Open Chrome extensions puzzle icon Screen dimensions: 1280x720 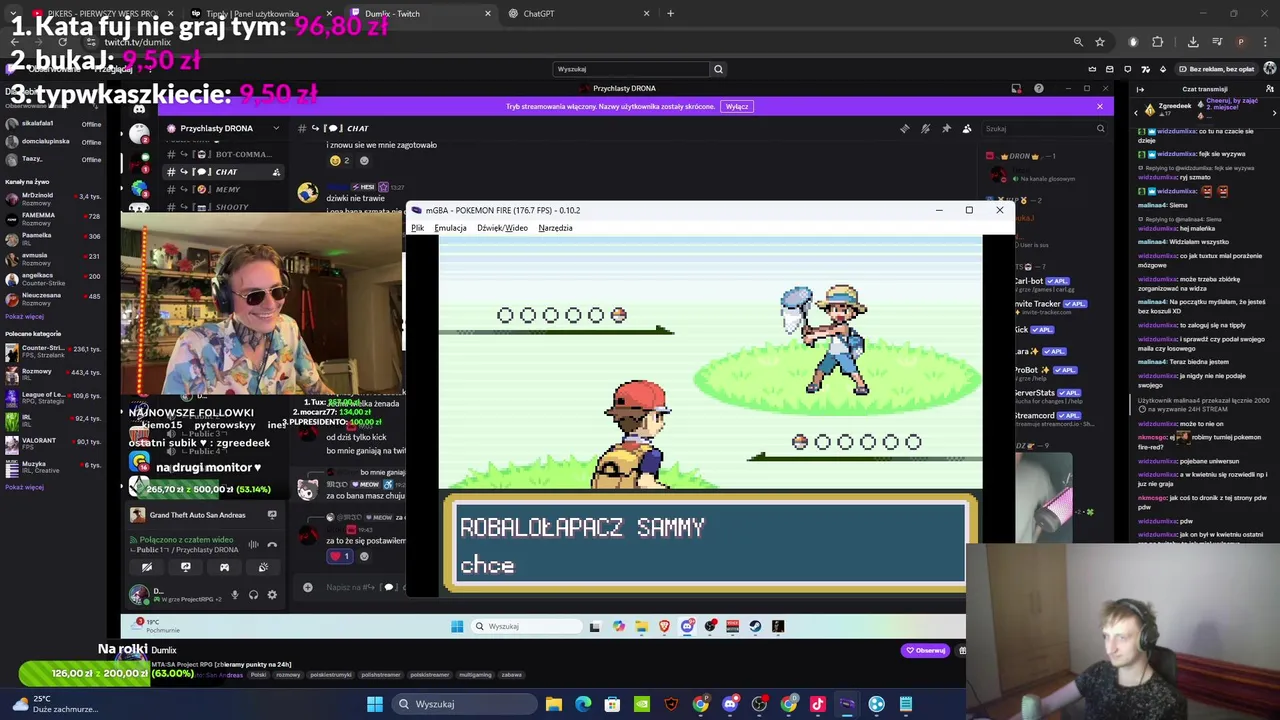(x=1158, y=42)
